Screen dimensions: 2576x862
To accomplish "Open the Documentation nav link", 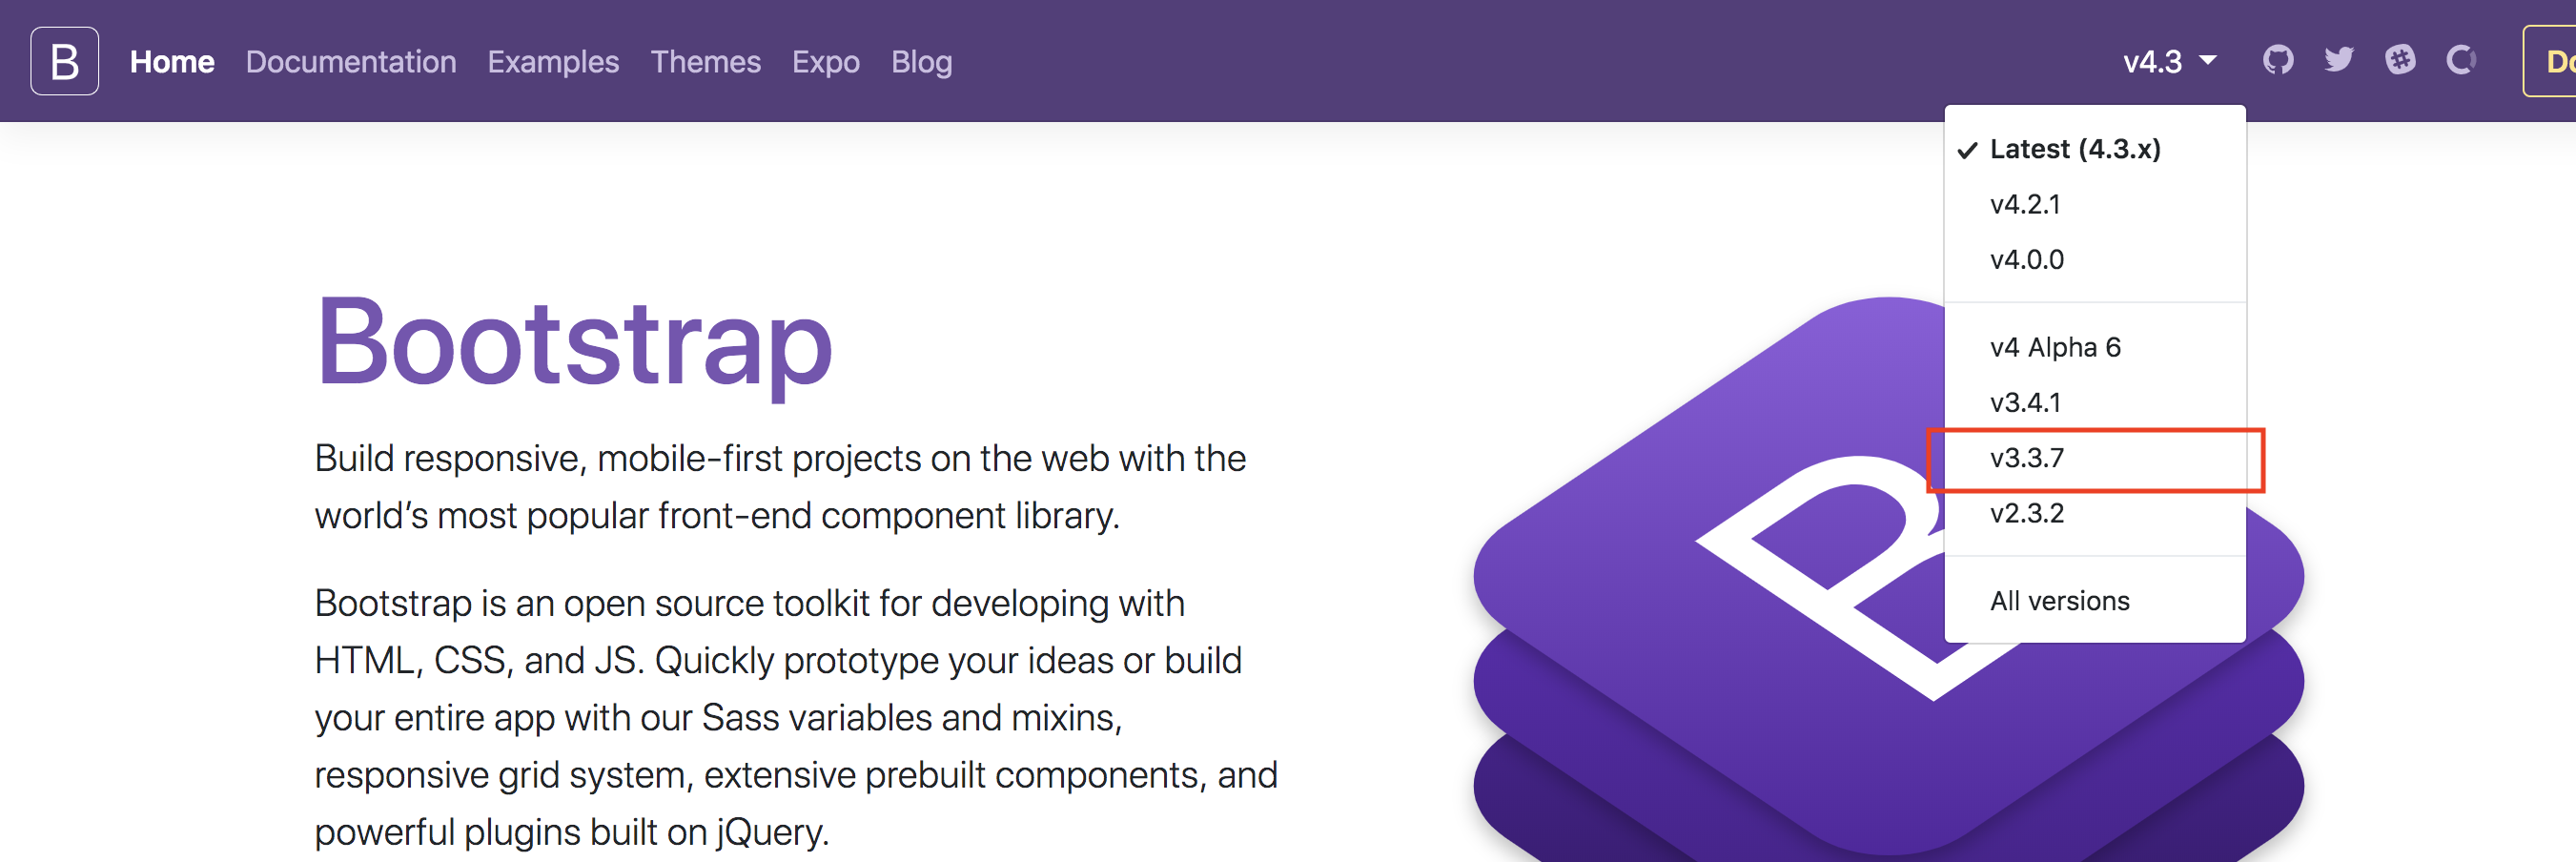I will click(351, 62).
